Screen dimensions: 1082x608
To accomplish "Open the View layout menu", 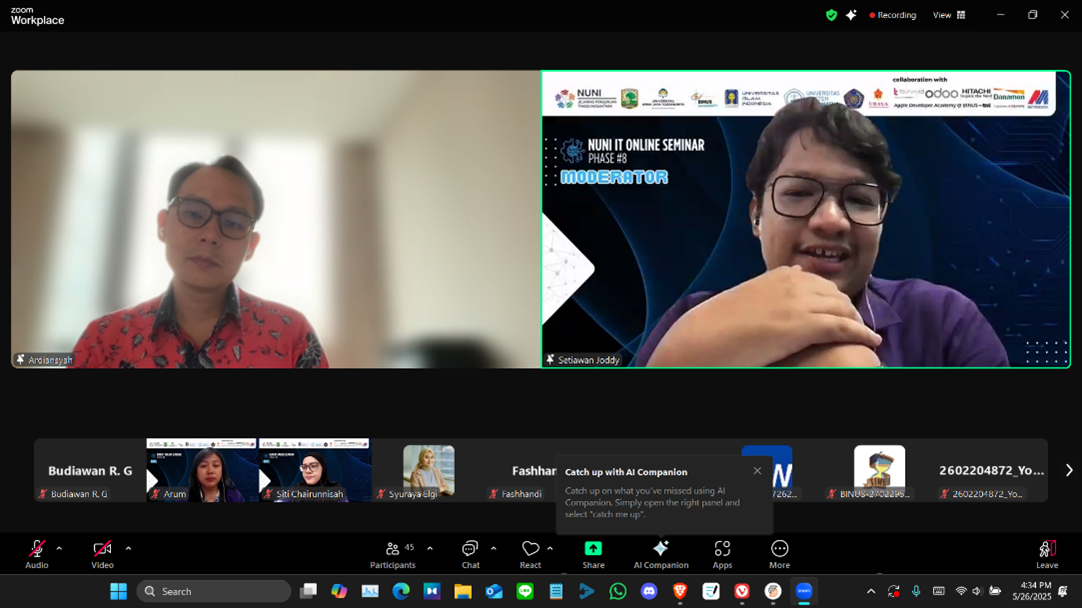I will tap(949, 15).
